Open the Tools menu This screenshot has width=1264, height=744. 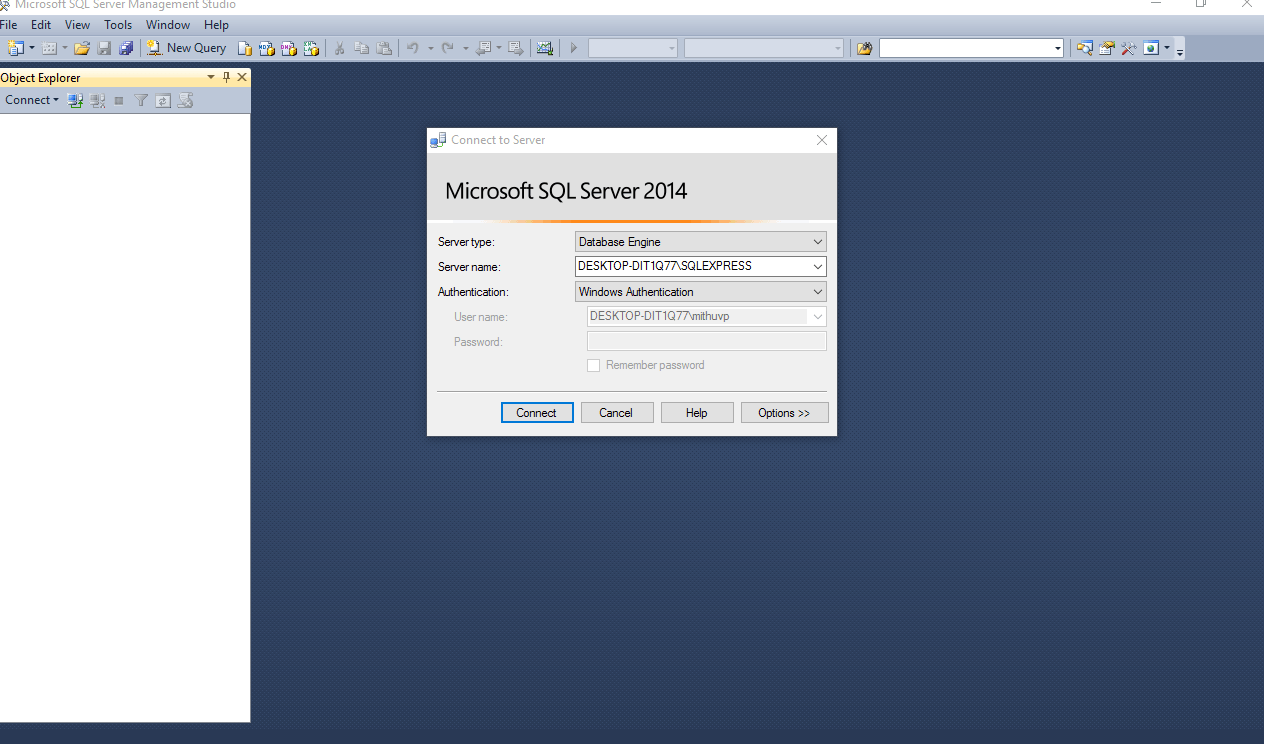pyautogui.click(x=118, y=24)
